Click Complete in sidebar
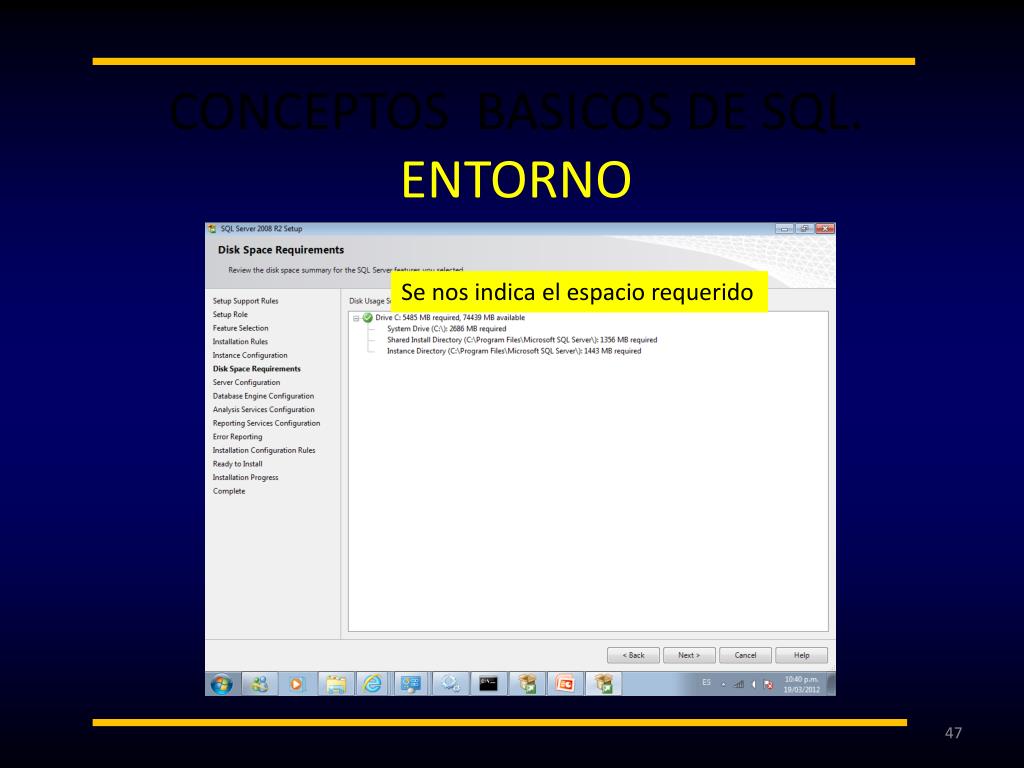Viewport: 1024px width, 768px height. coord(229,491)
